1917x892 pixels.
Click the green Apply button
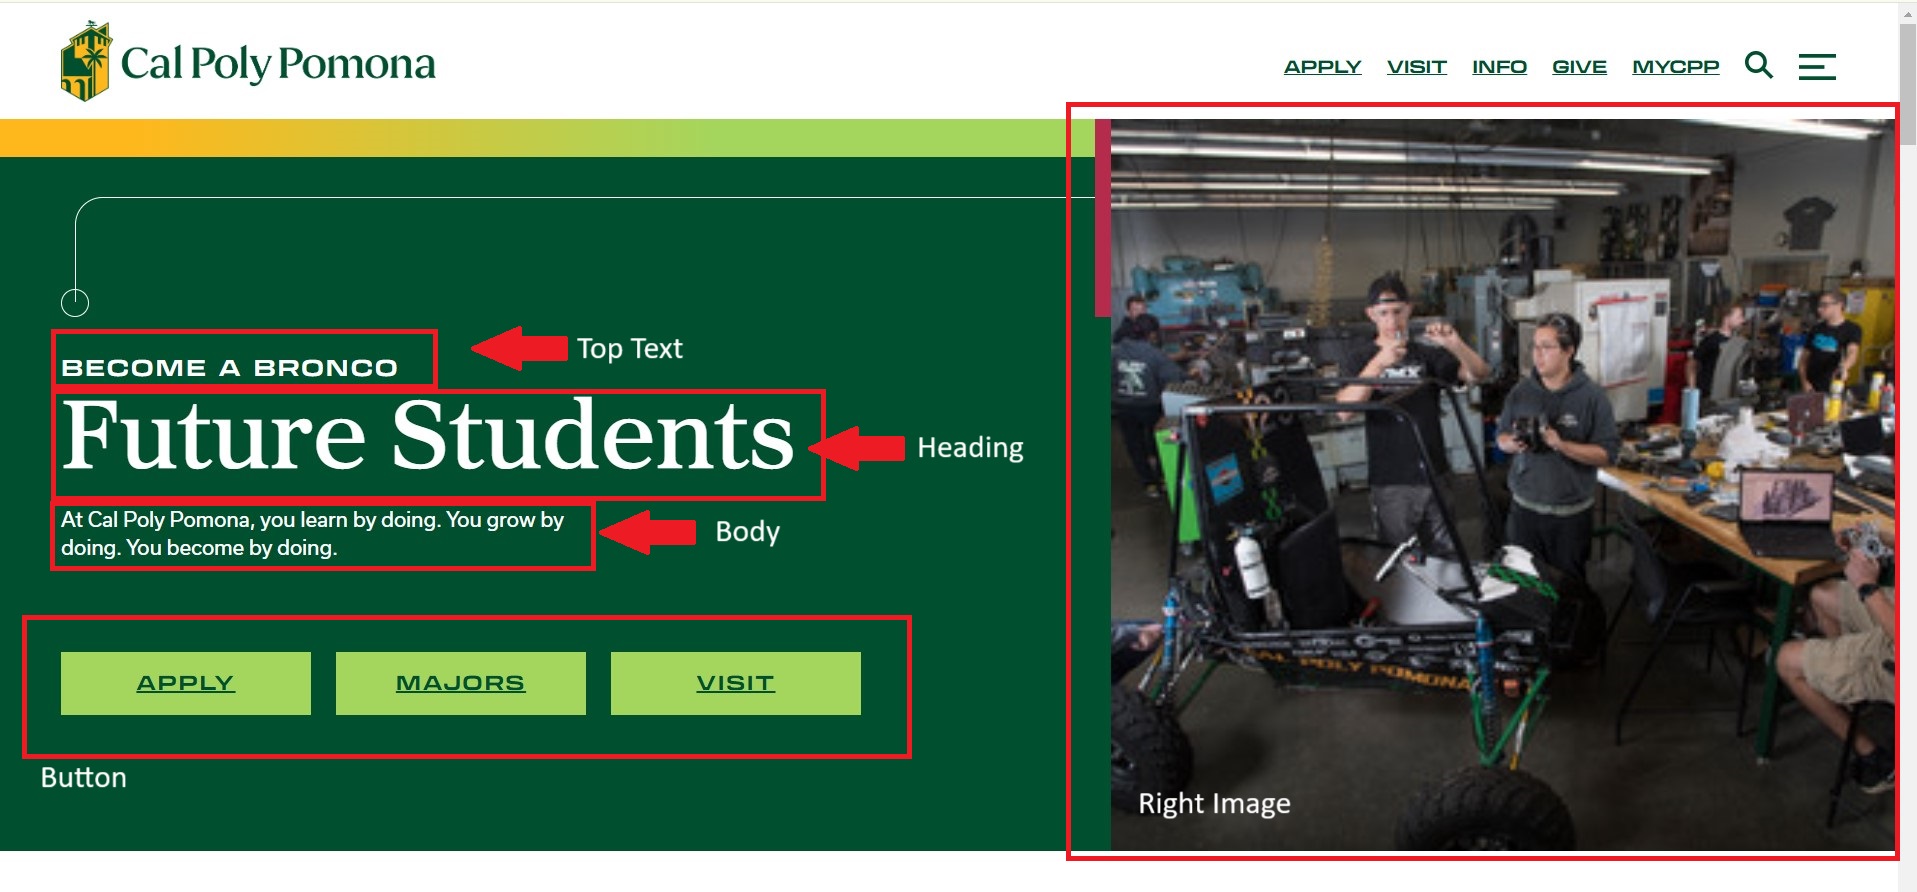pos(186,683)
